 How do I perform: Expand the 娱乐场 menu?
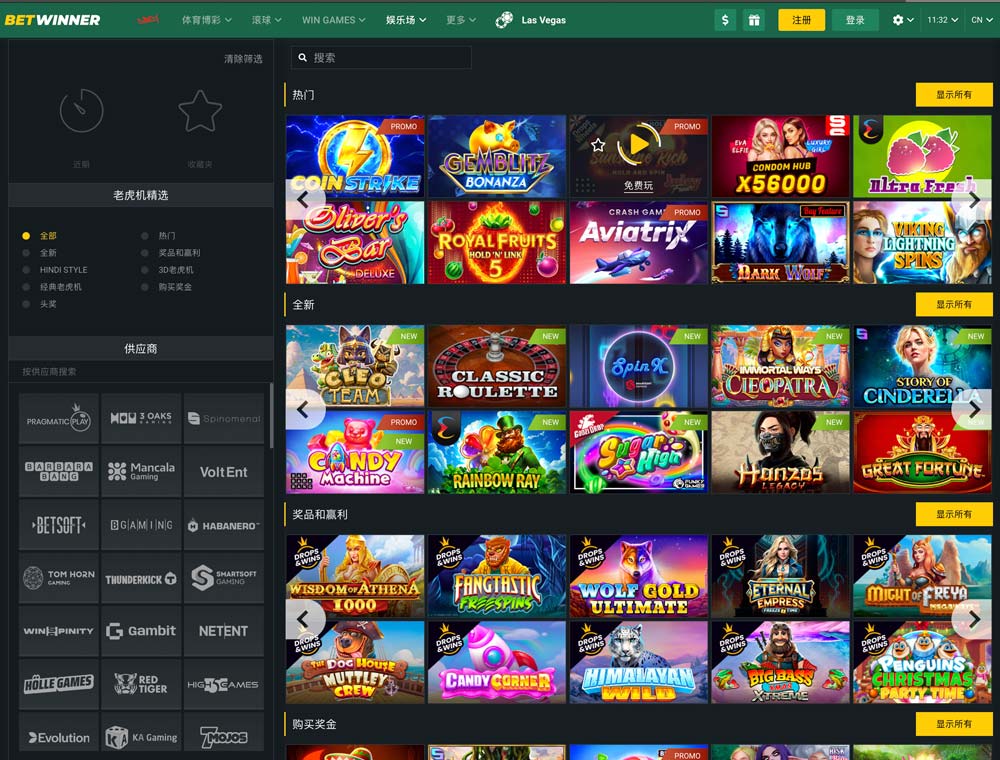click(406, 20)
